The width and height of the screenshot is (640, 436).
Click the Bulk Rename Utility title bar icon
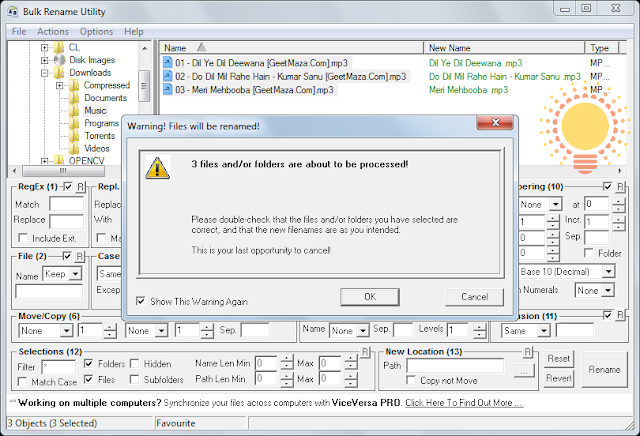[13, 11]
